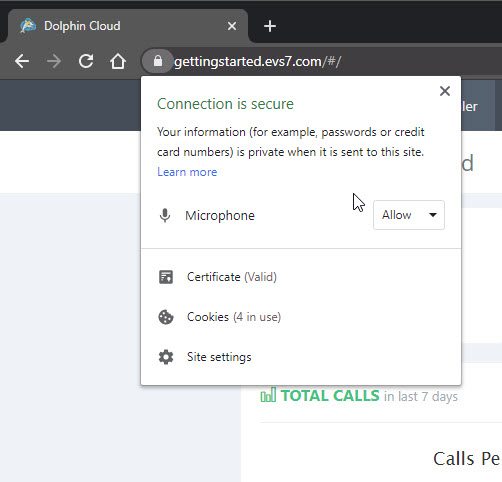The height and width of the screenshot is (482, 502).
Task: Click the TOTAL CALLS heading text
Action: [330, 396]
